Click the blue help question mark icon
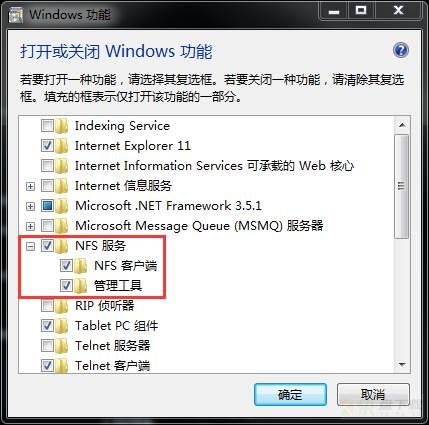The image size is (429, 425). click(x=401, y=50)
